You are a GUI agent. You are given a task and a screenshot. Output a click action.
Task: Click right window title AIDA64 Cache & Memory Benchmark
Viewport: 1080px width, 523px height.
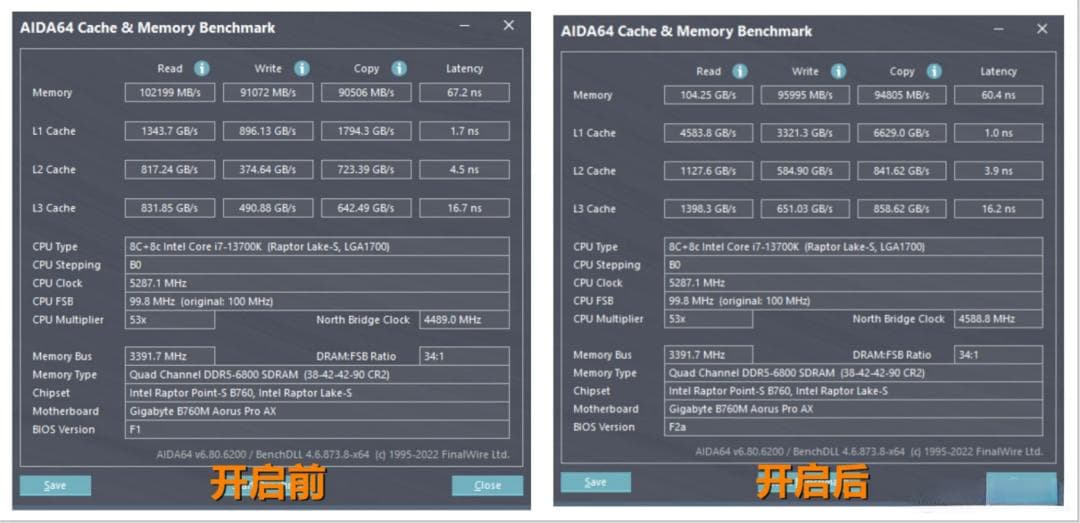tap(687, 31)
